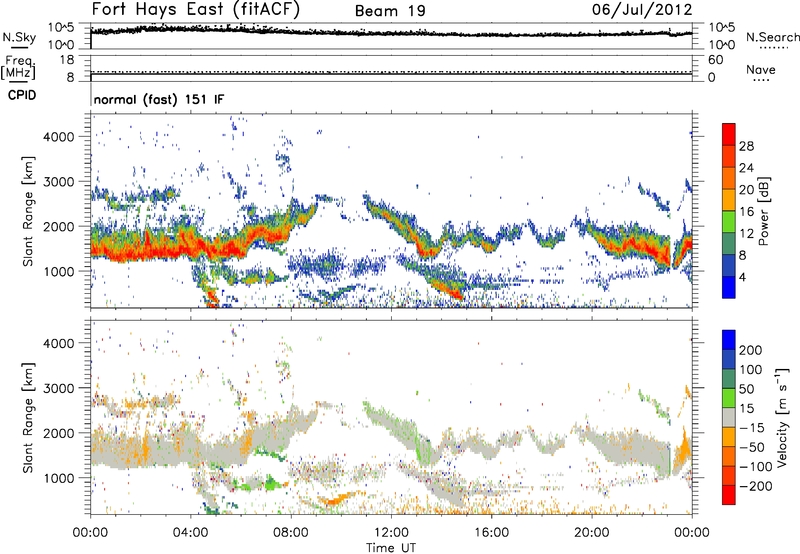
Task: Click the 04:00 time tick label
Action: [x=190, y=533]
